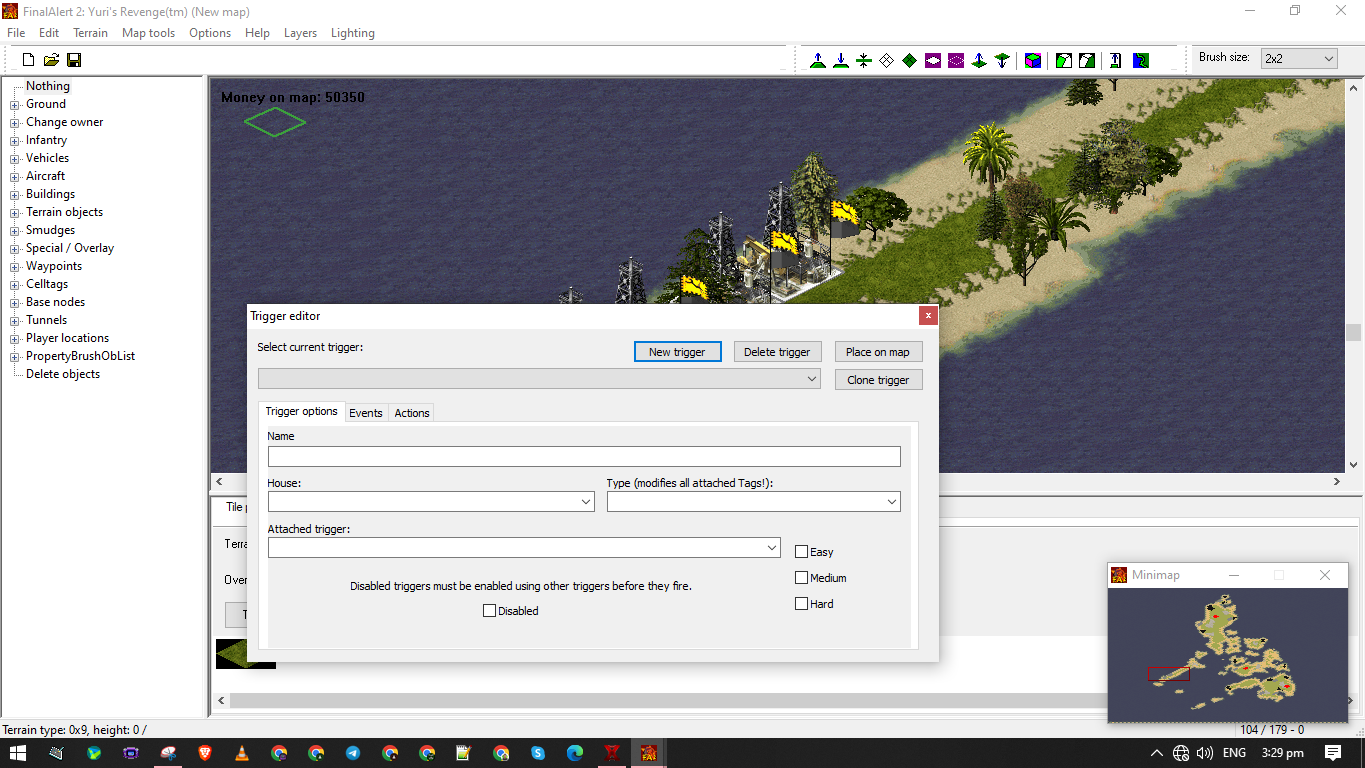Click the green diamond show tilesets icon
1365x768 pixels.
pos(910,60)
